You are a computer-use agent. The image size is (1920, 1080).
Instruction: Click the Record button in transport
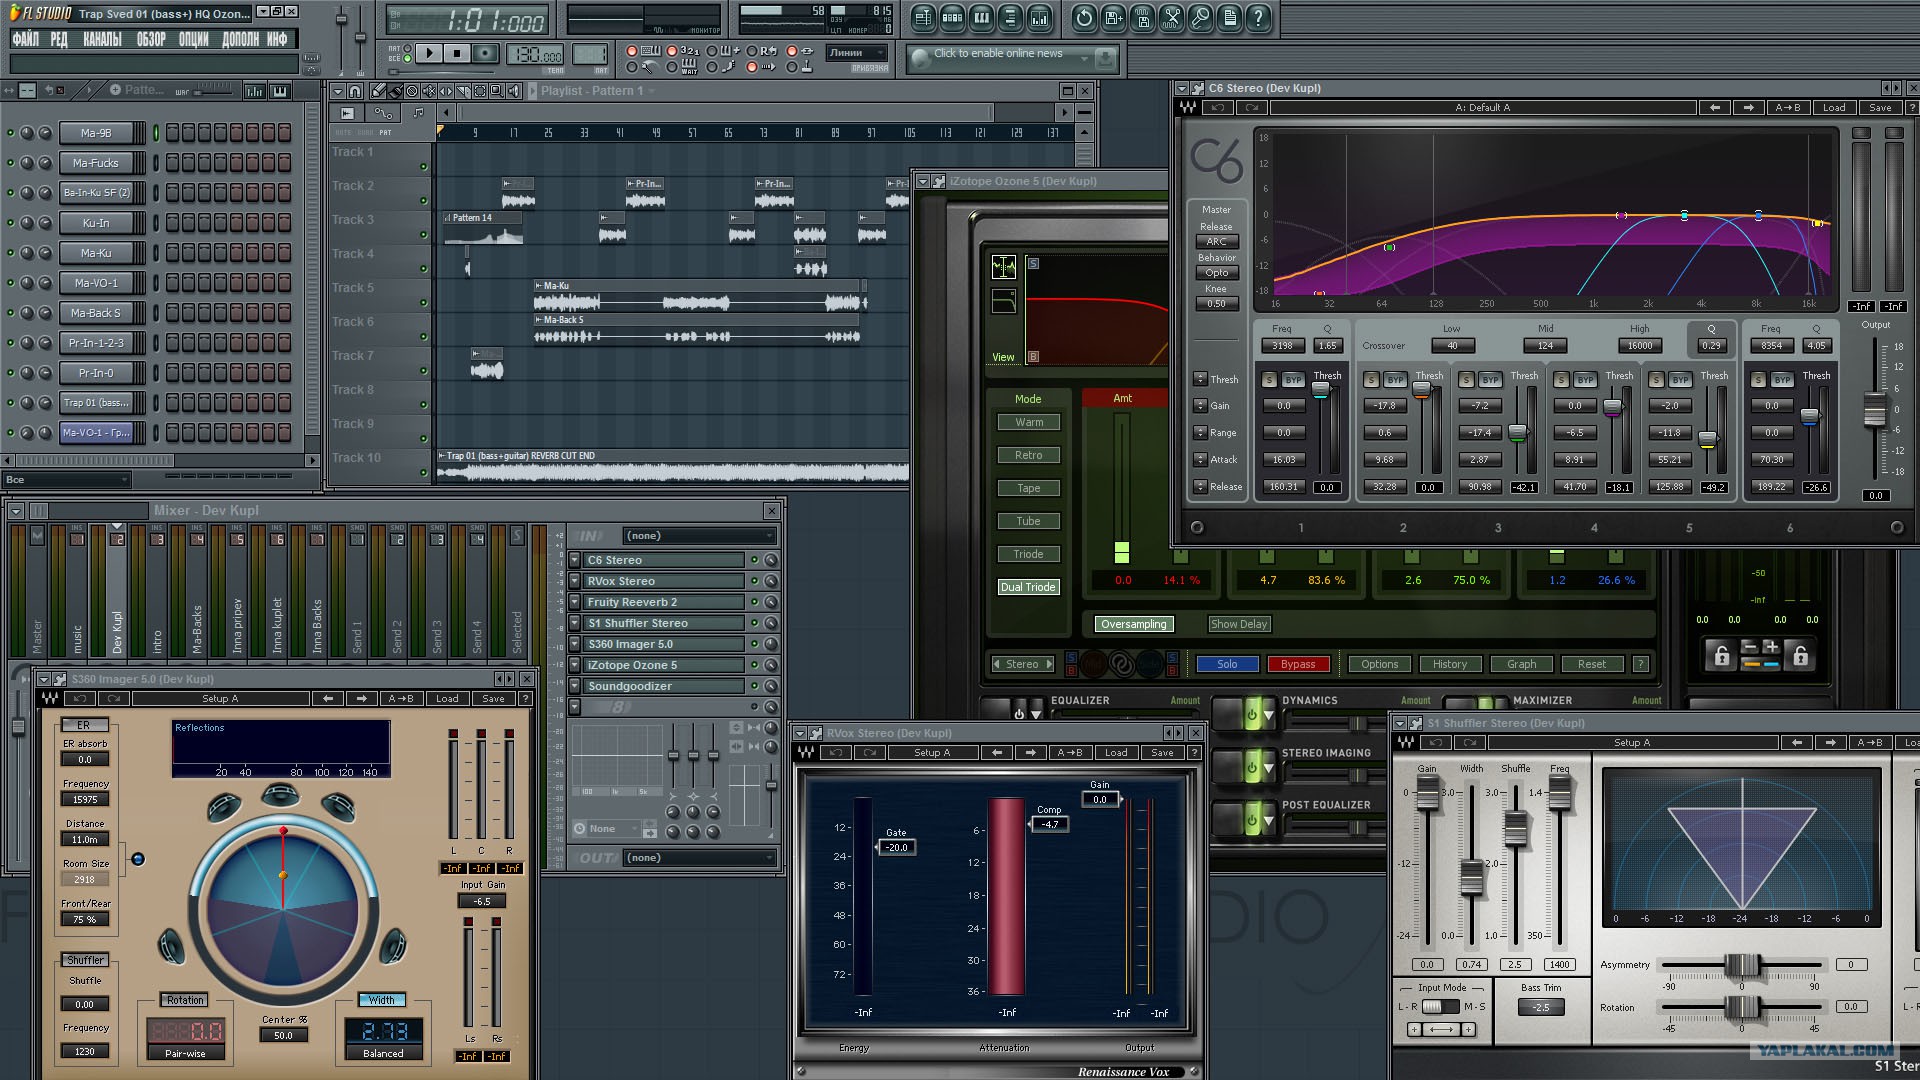click(485, 53)
